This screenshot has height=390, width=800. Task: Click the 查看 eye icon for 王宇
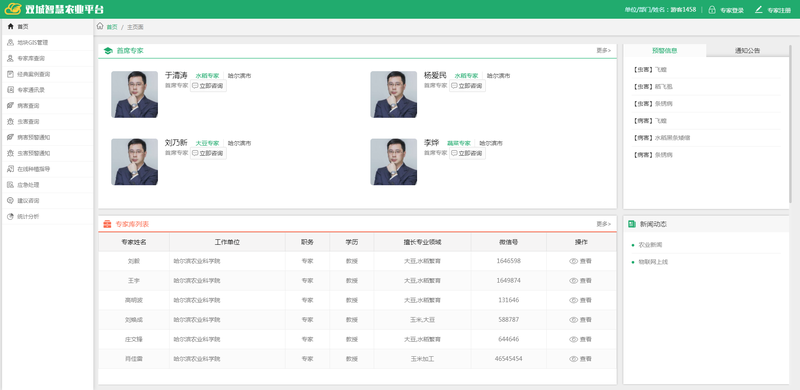click(x=573, y=280)
